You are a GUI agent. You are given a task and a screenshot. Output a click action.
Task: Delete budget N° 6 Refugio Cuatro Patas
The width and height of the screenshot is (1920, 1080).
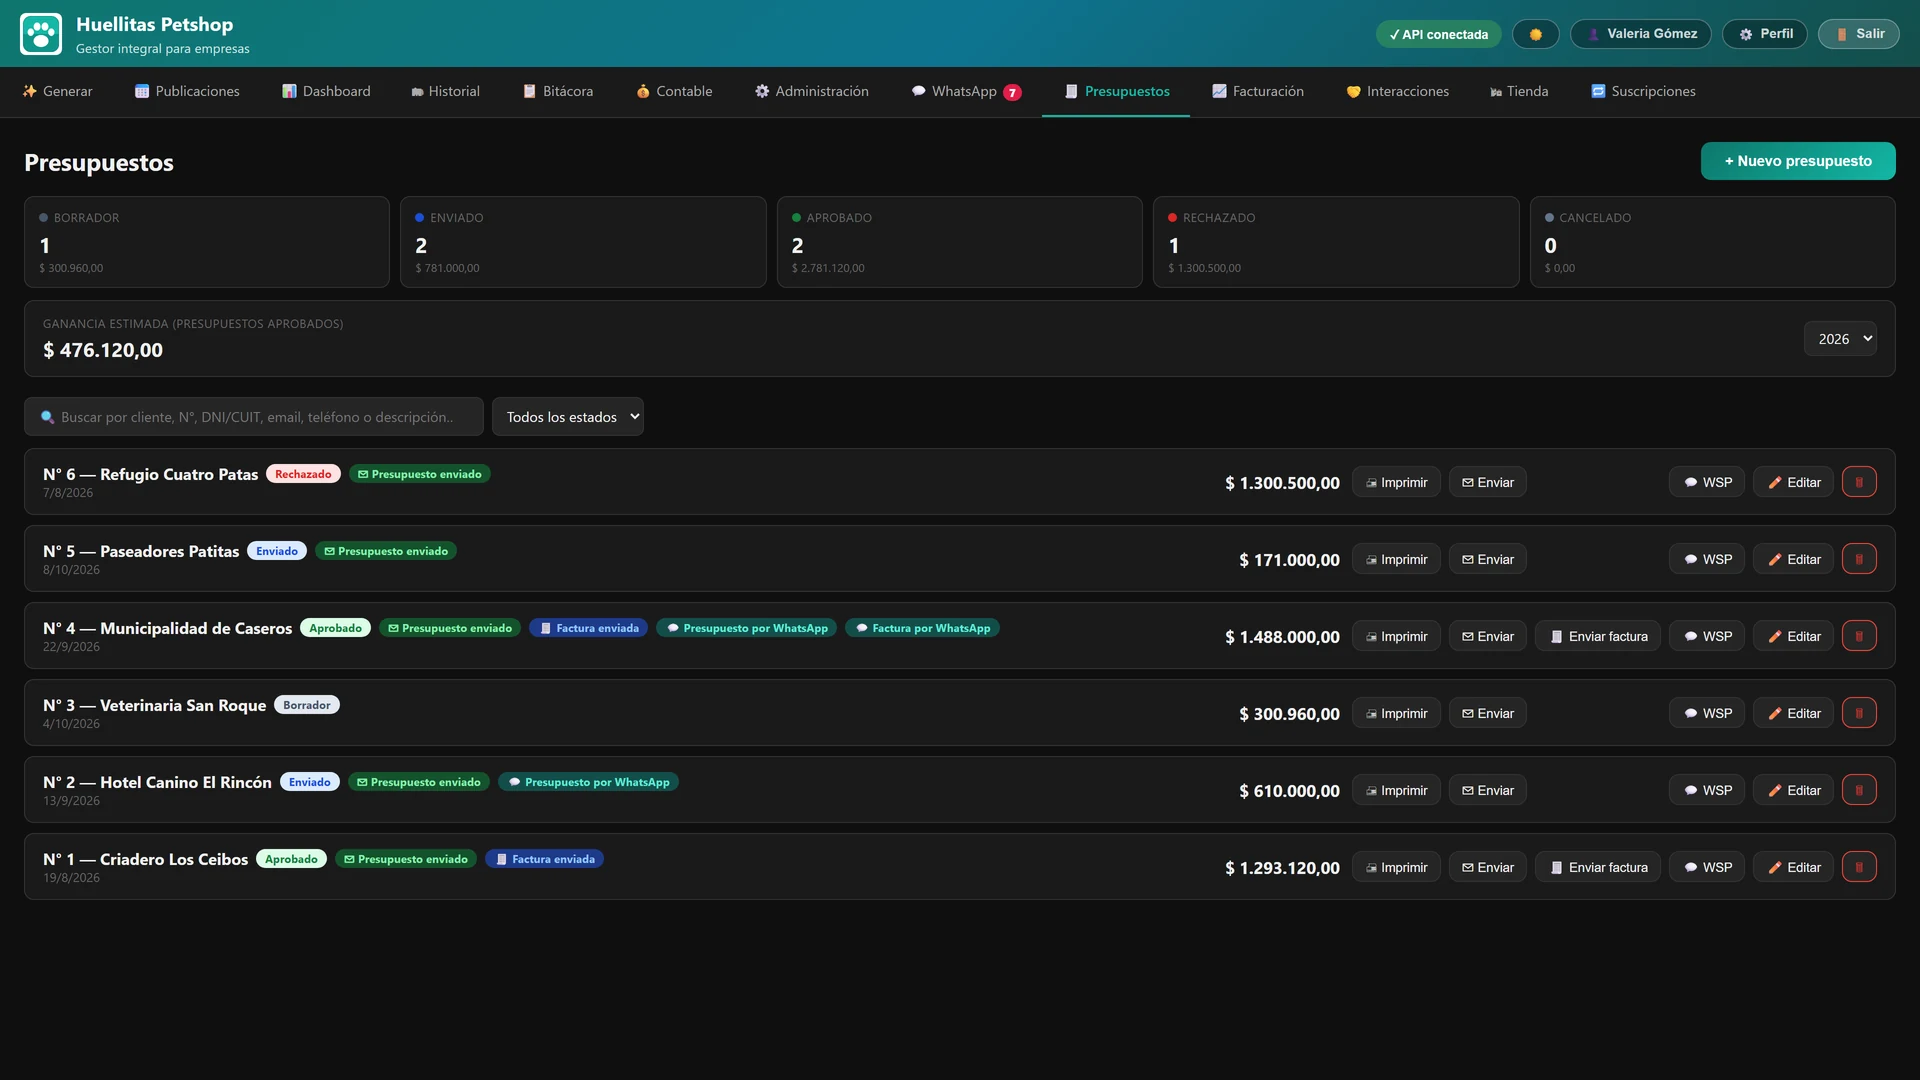[x=1859, y=482]
